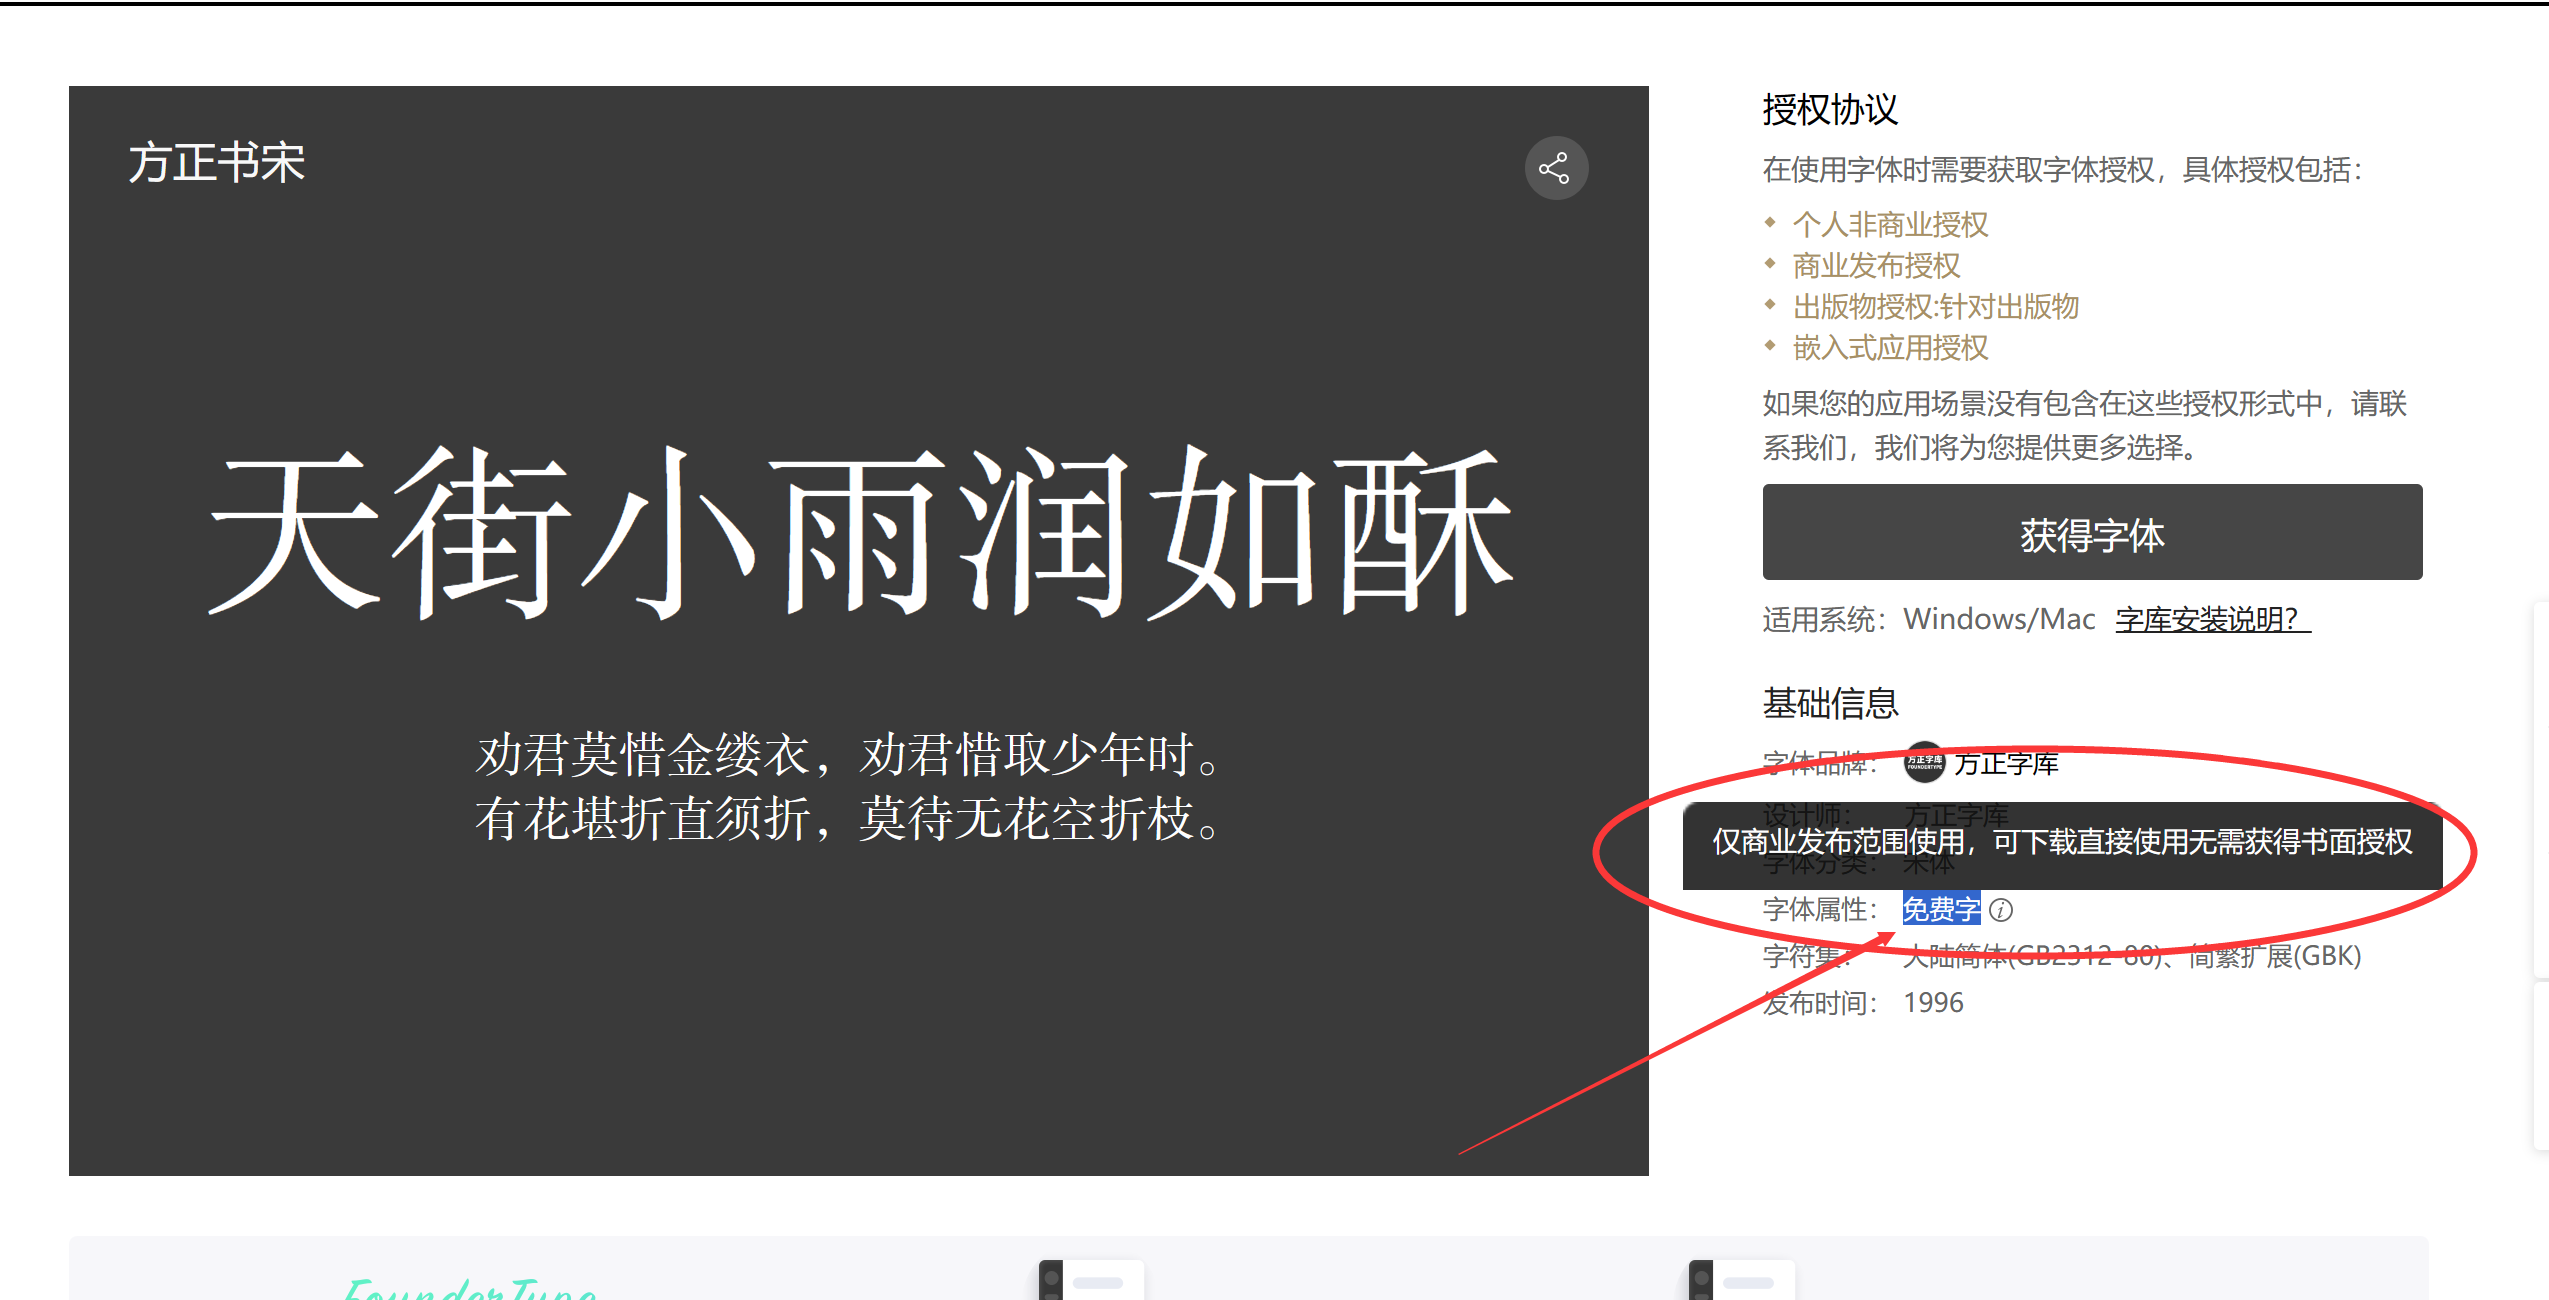Click the 基础信息 heading
Viewport: 2549px width, 1300px height.
pos(1830,703)
